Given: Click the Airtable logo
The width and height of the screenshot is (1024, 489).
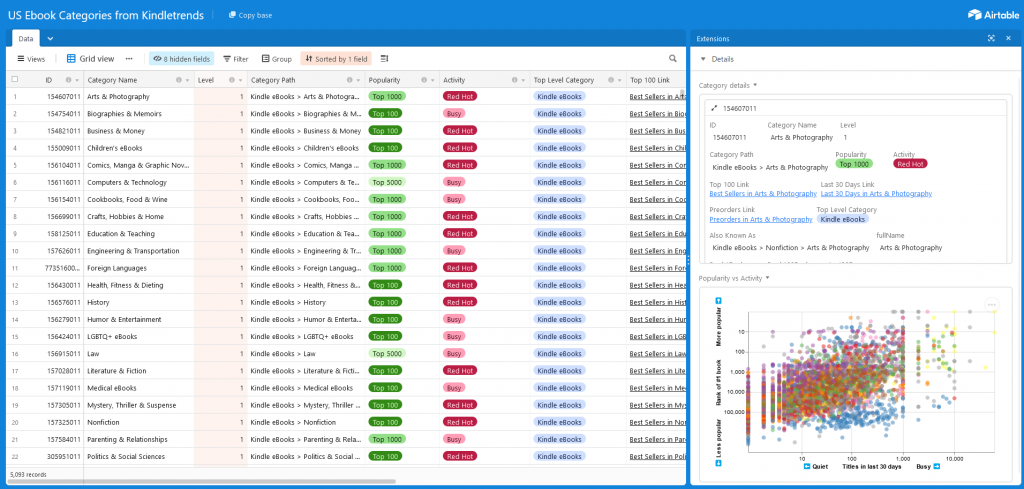Looking at the screenshot, I should pyautogui.click(x=992, y=14).
